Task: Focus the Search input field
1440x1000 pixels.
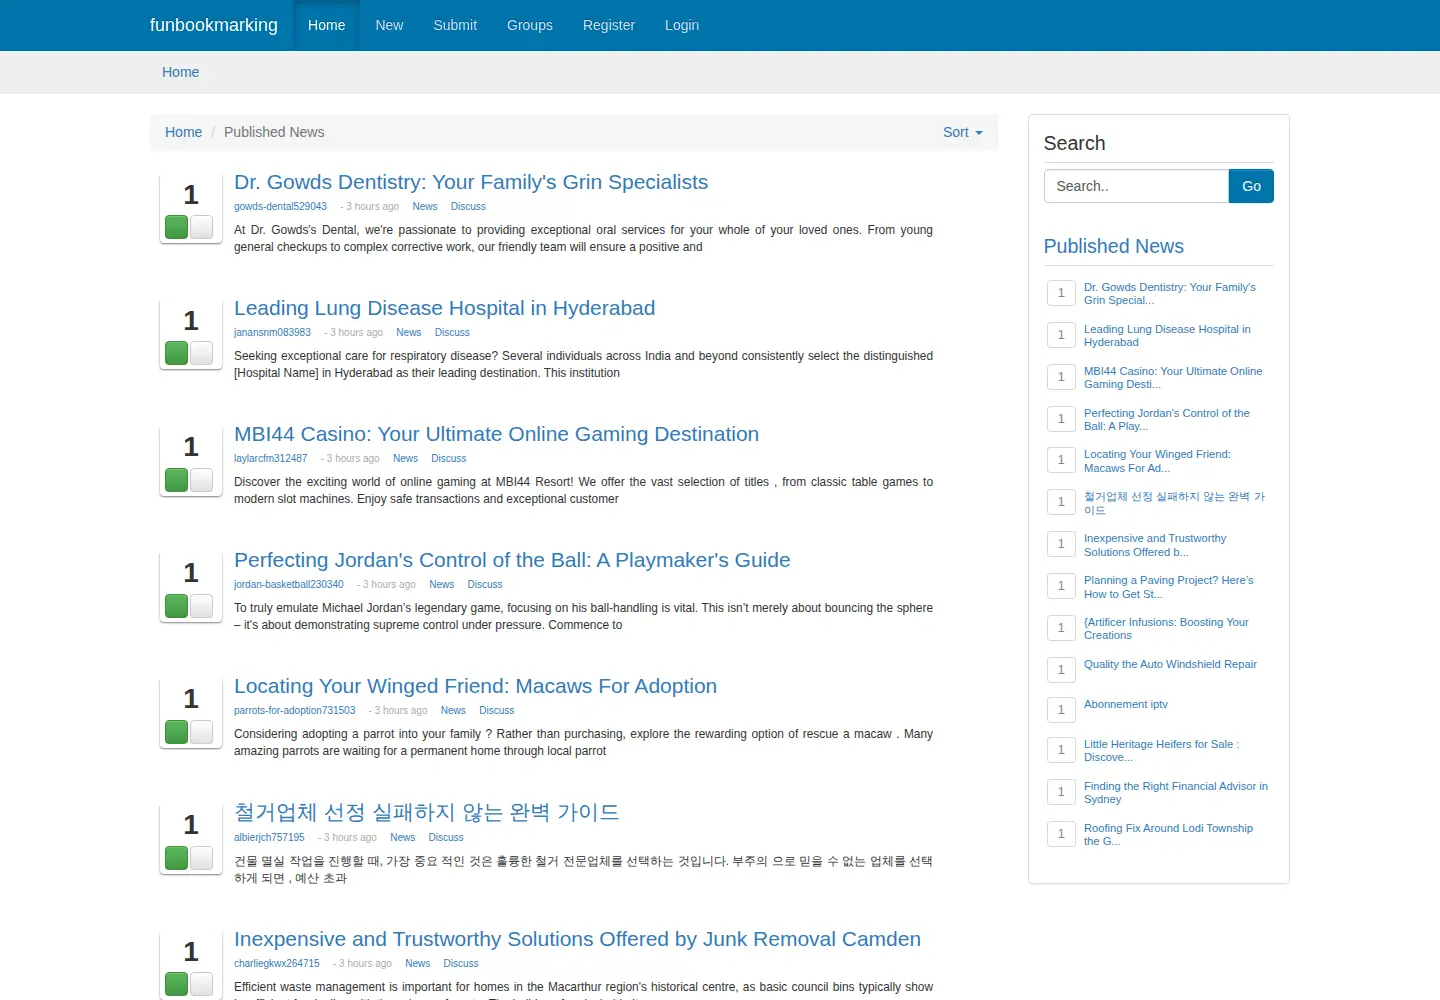Action: click(1136, 186)
